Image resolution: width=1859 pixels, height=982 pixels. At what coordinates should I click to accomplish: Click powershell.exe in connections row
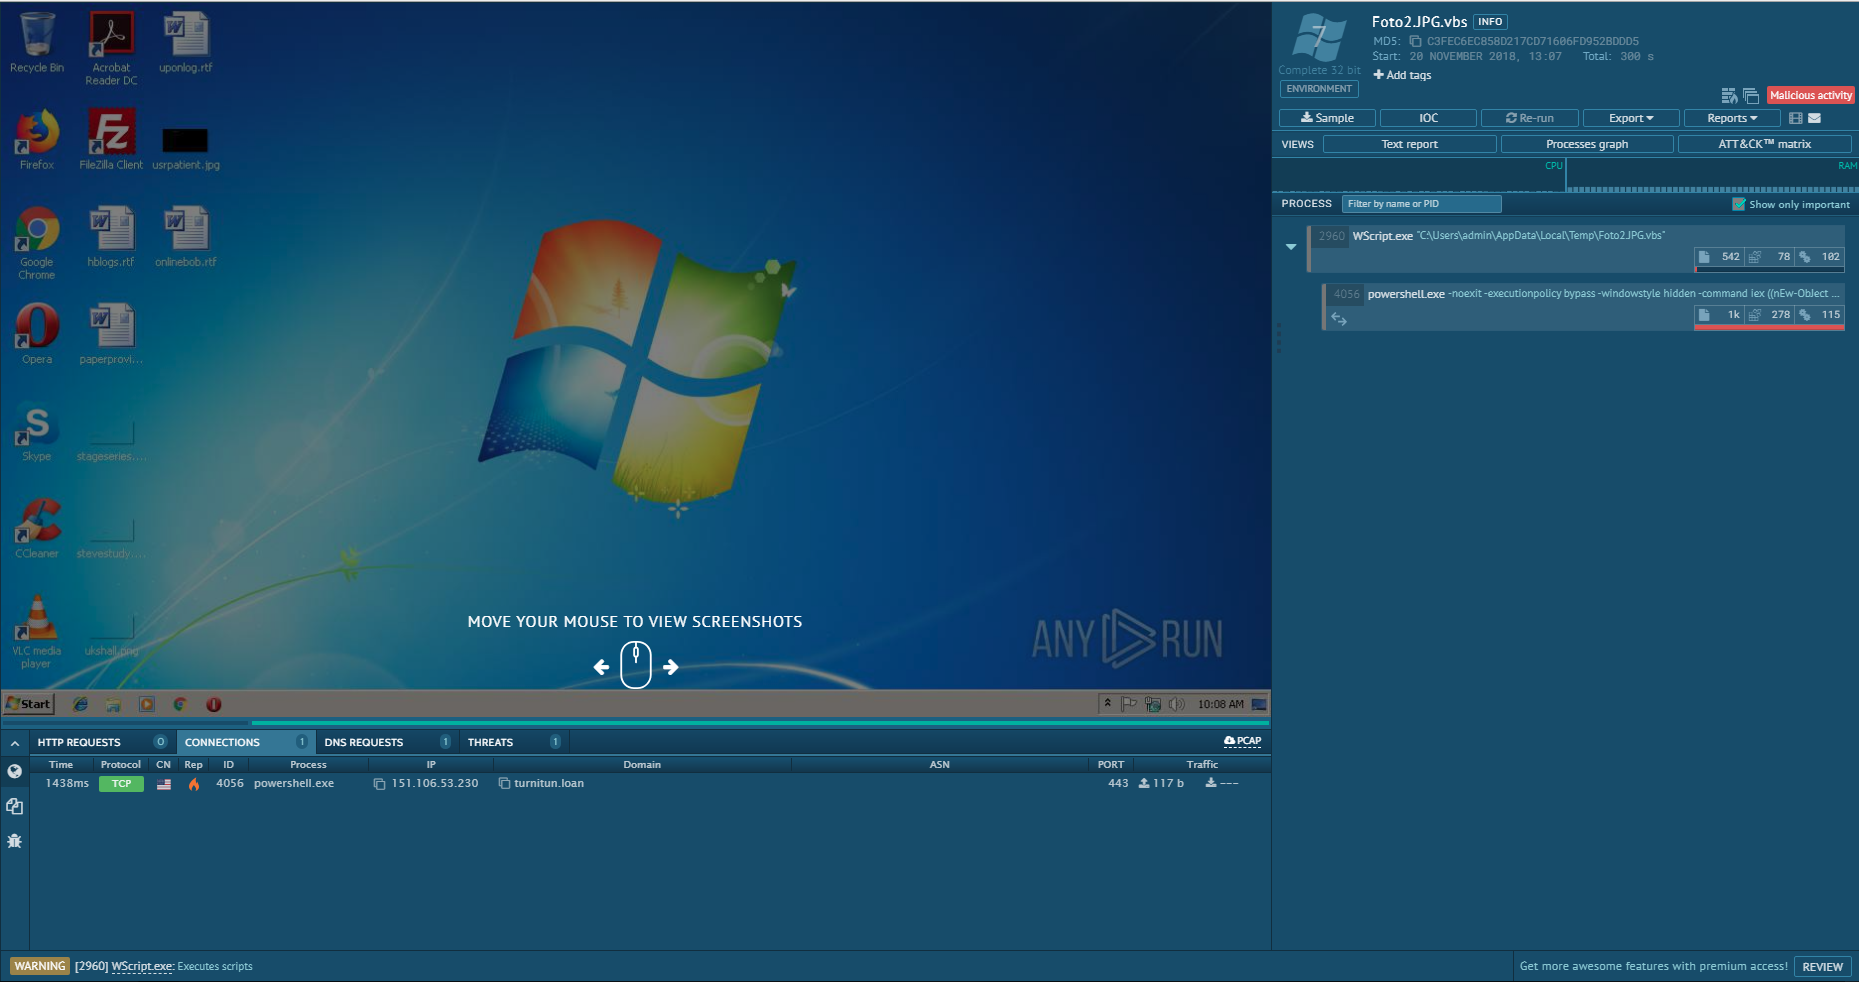click(294, 784)
